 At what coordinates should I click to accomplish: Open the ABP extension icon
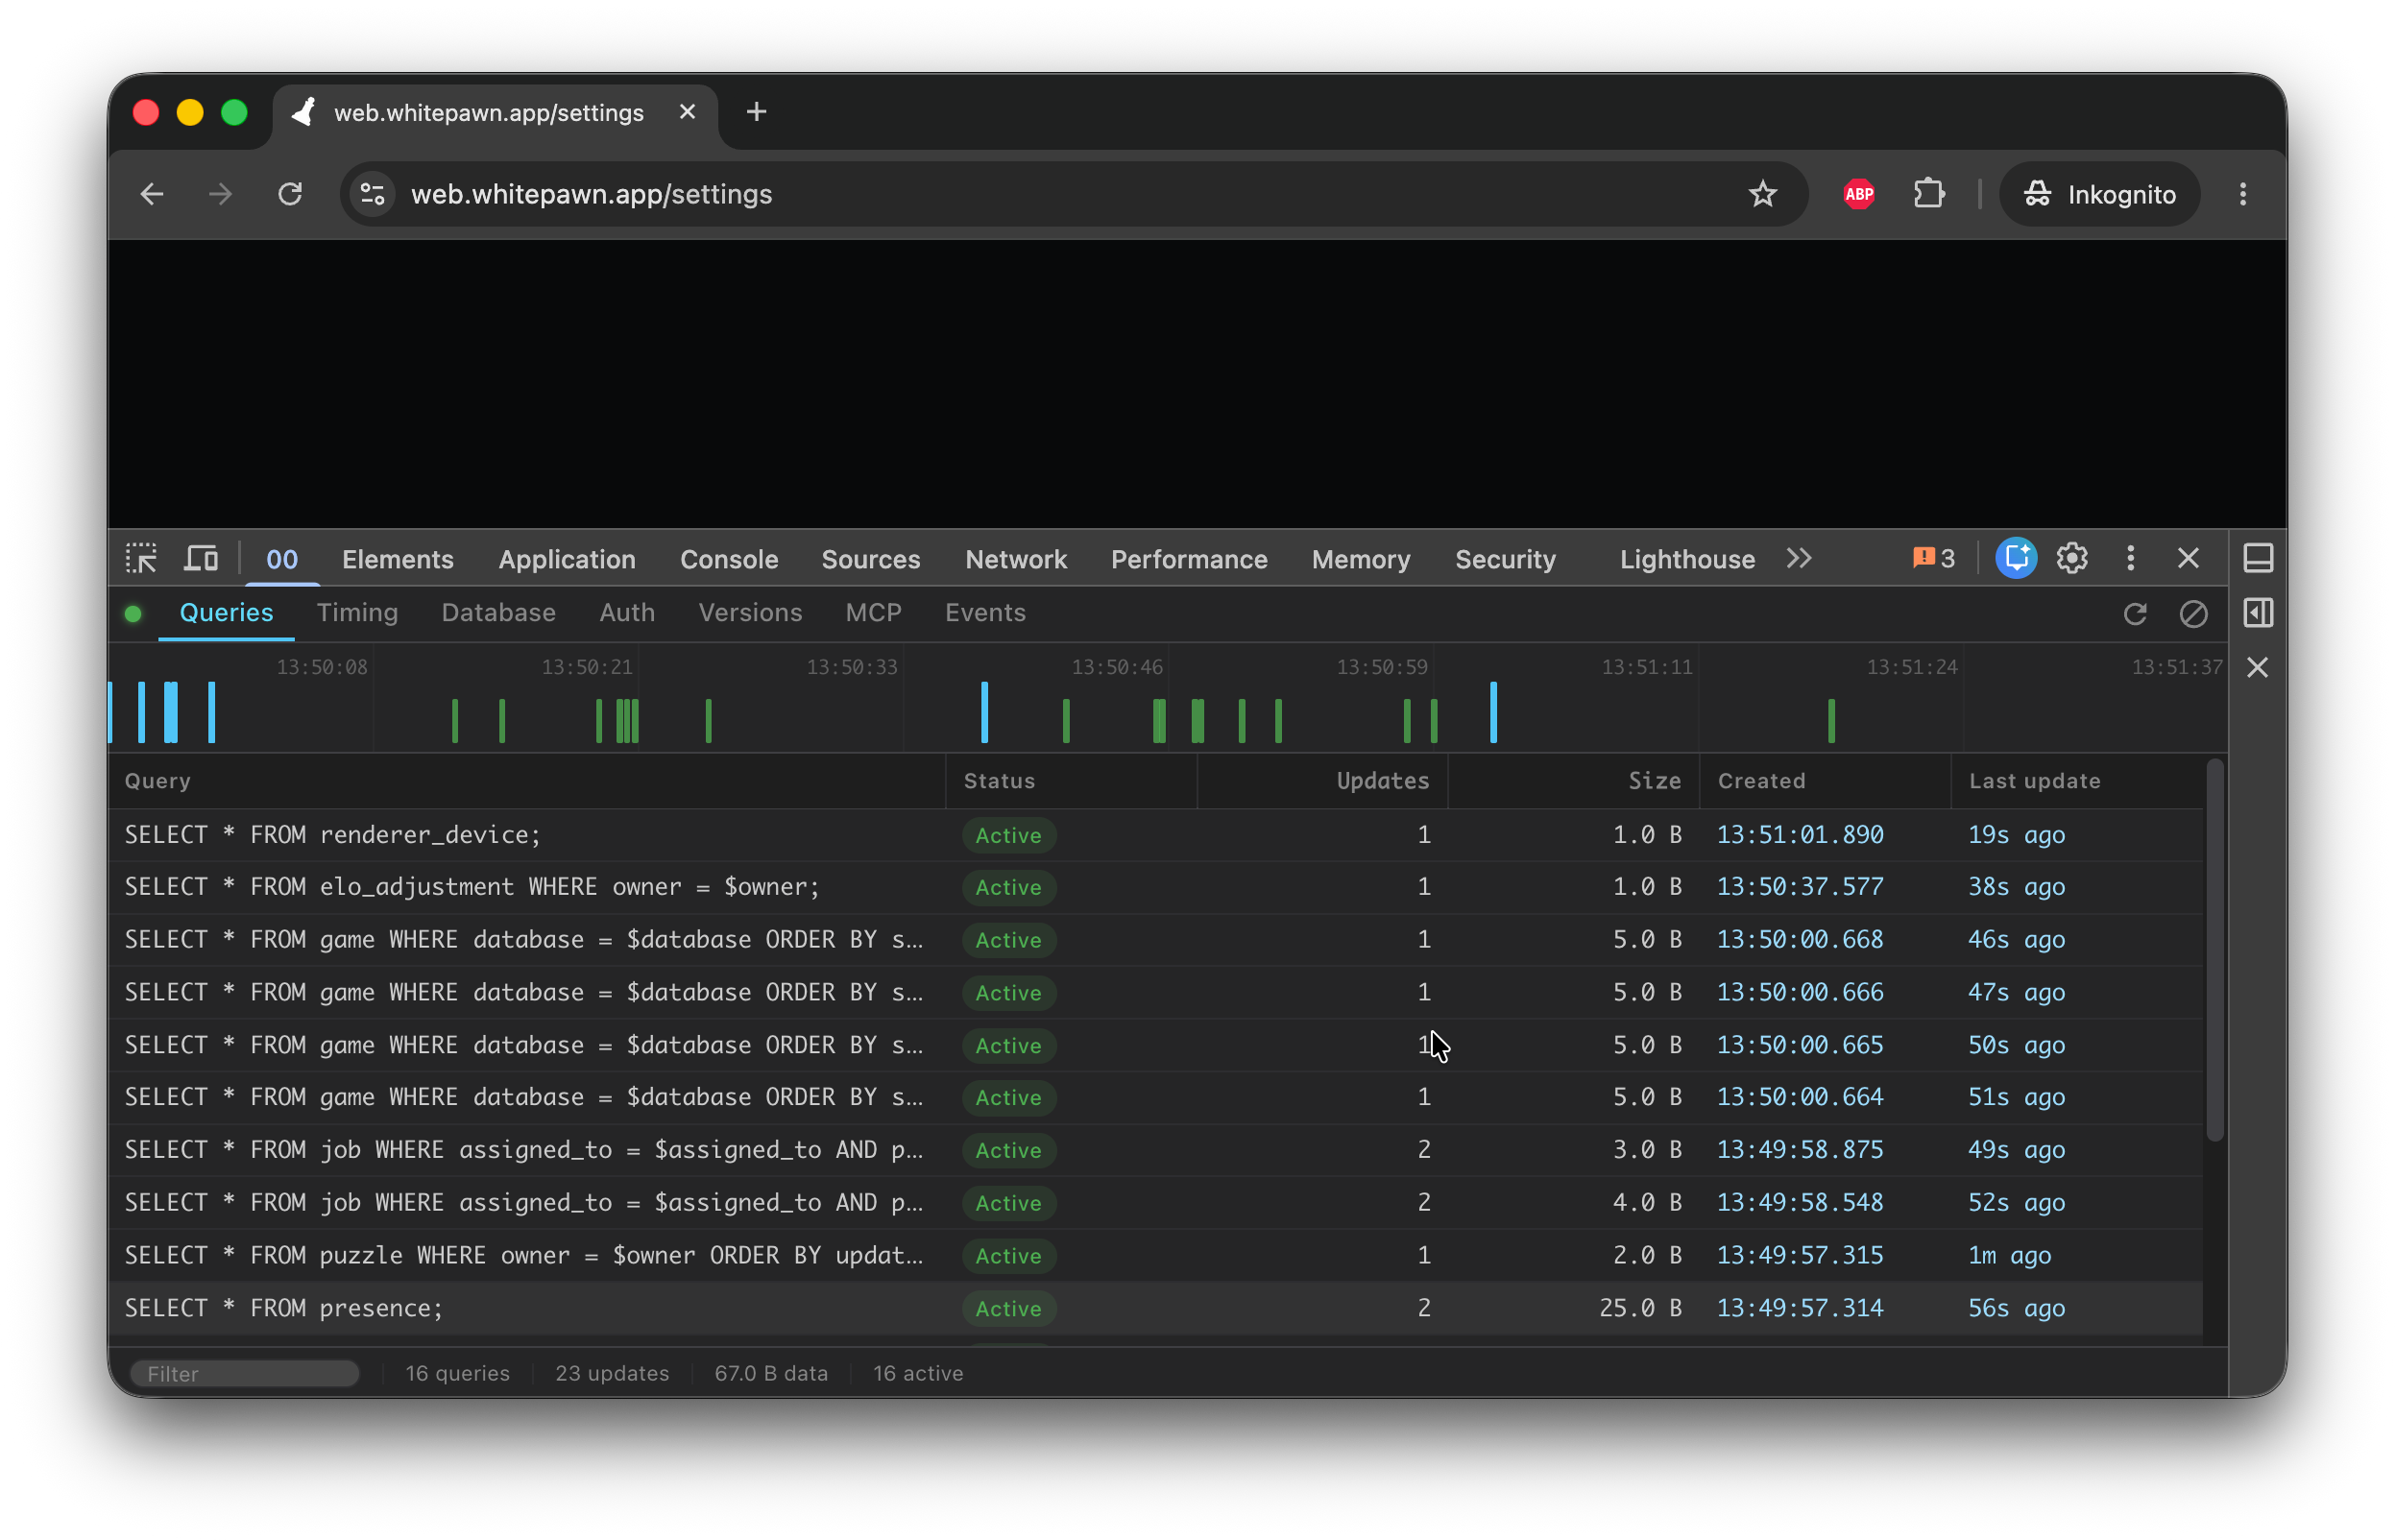tap(1858, 194)
